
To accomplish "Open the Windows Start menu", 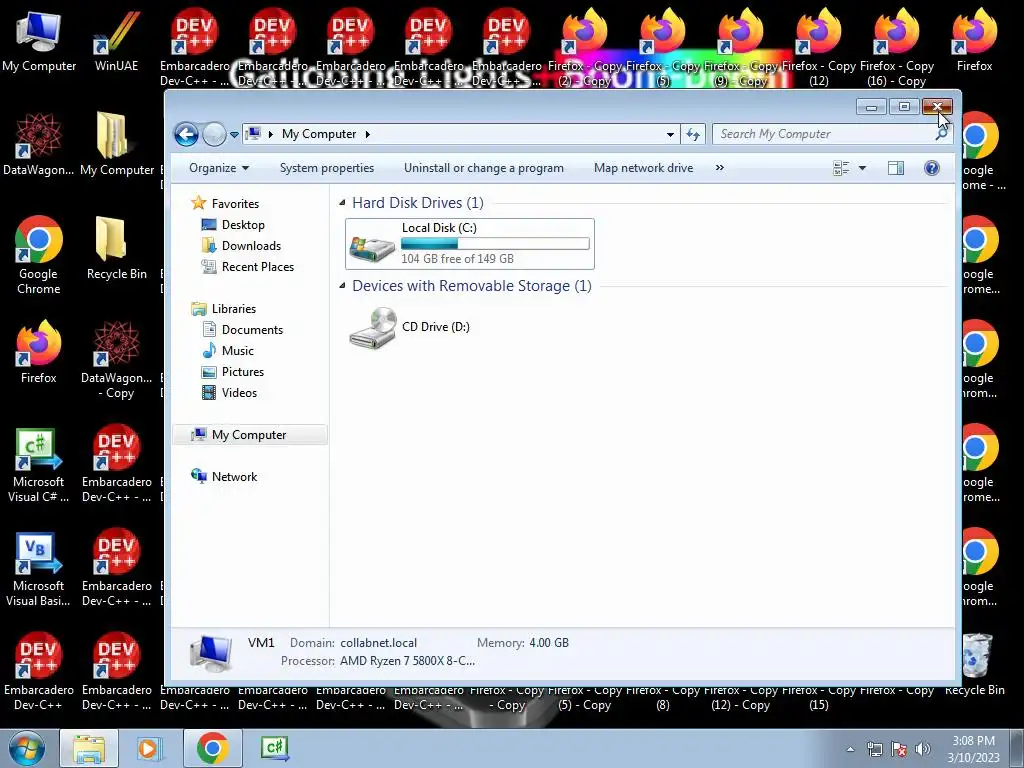I will 27,749.
